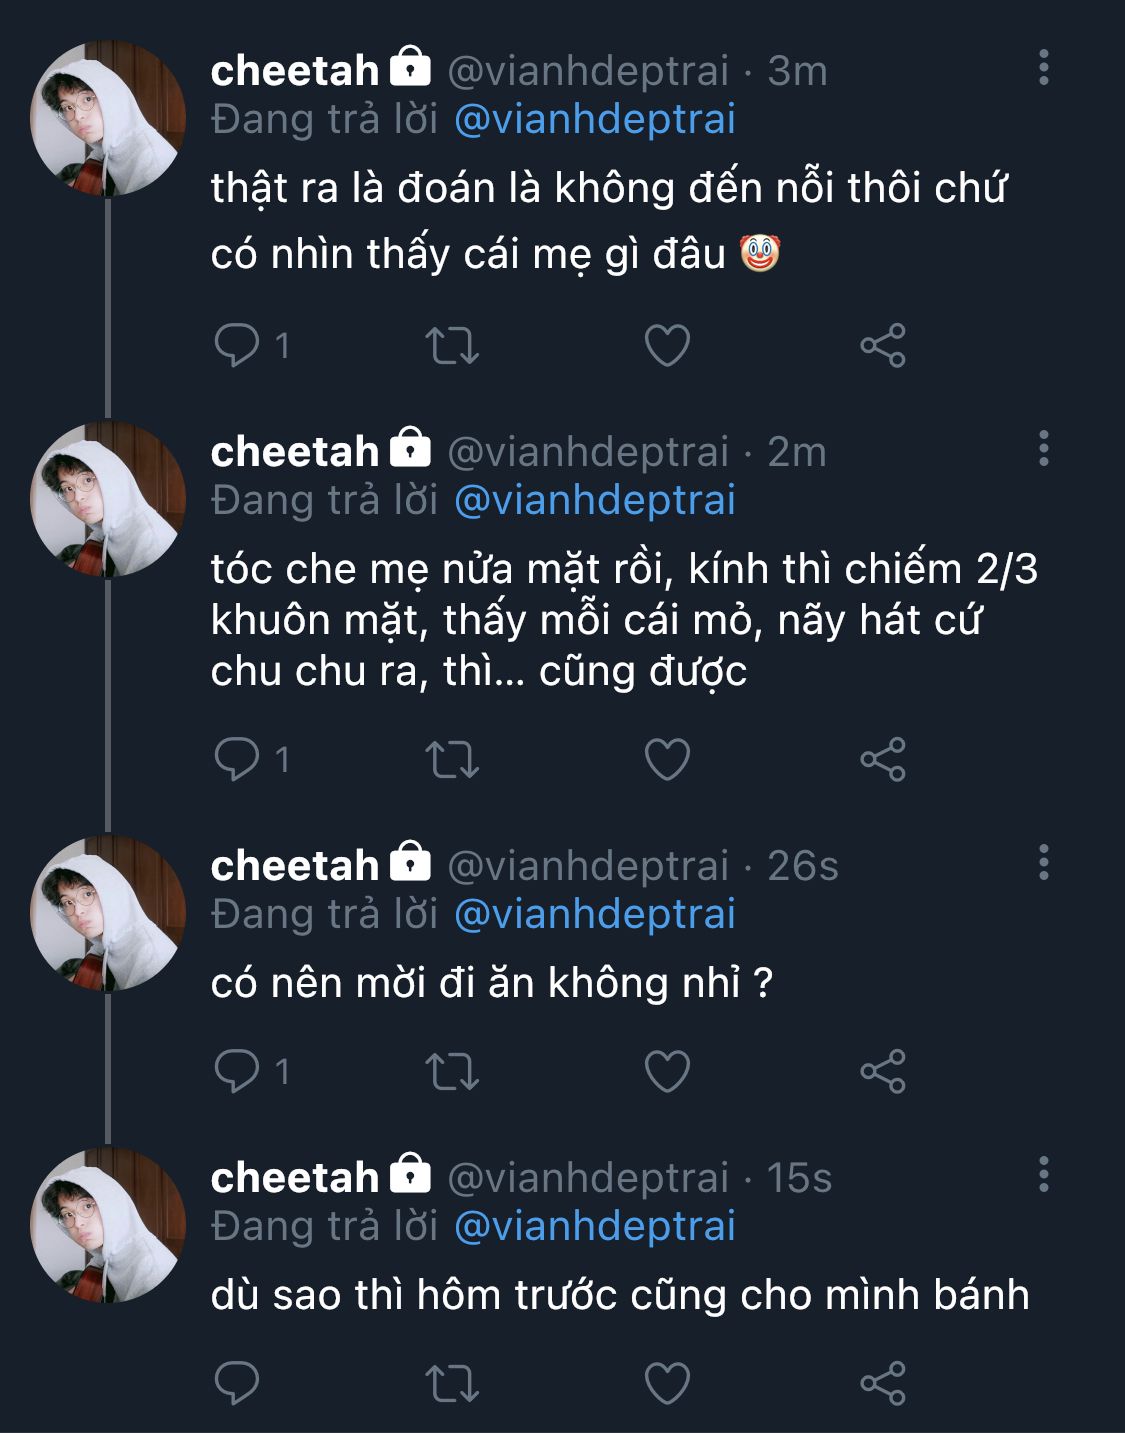Open more options on the 3m tweet
Image resolution: width=1125 pixels, height=1433 pixels.
pos(1044,68)
